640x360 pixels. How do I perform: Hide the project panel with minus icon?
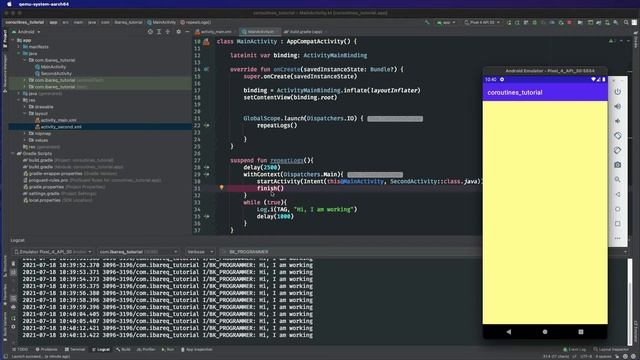pyautogui.click(x=187, y=31)
